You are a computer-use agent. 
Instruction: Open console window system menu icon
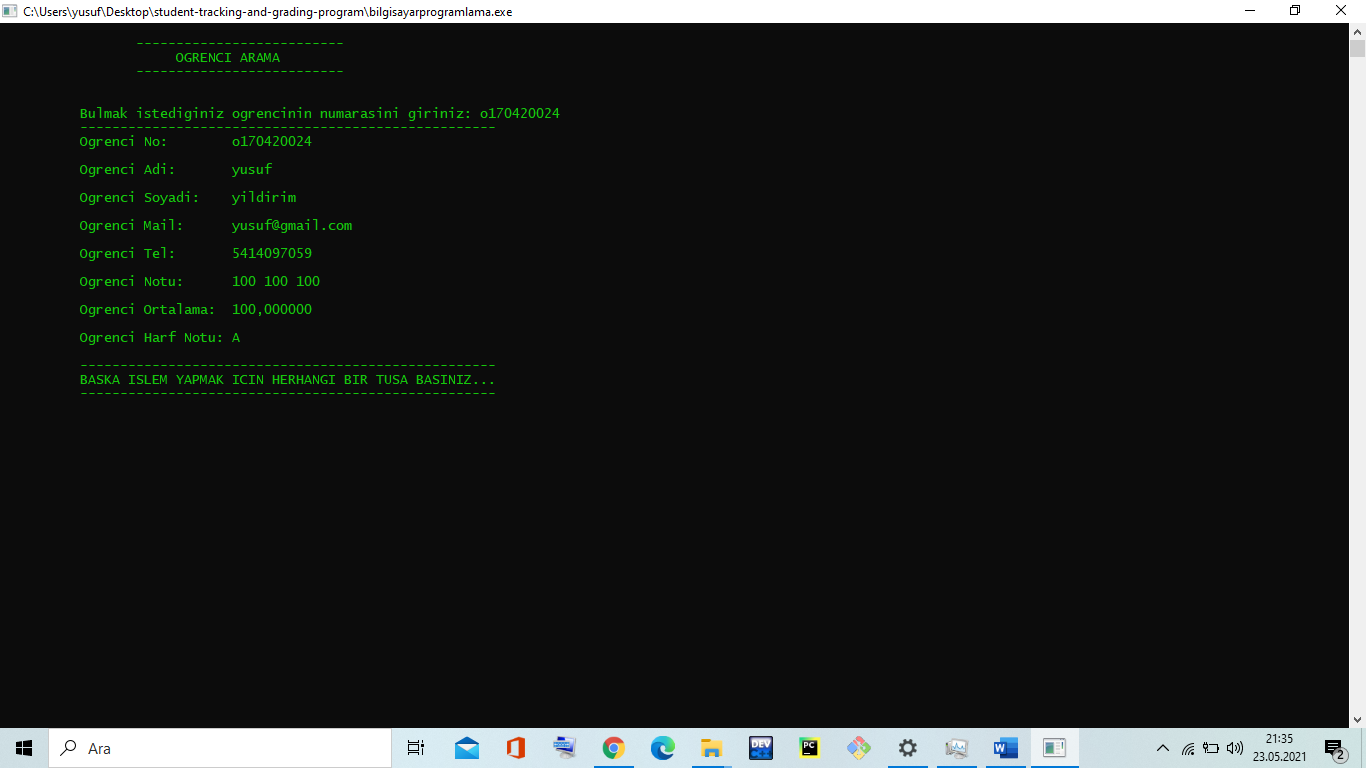[10, 11]
